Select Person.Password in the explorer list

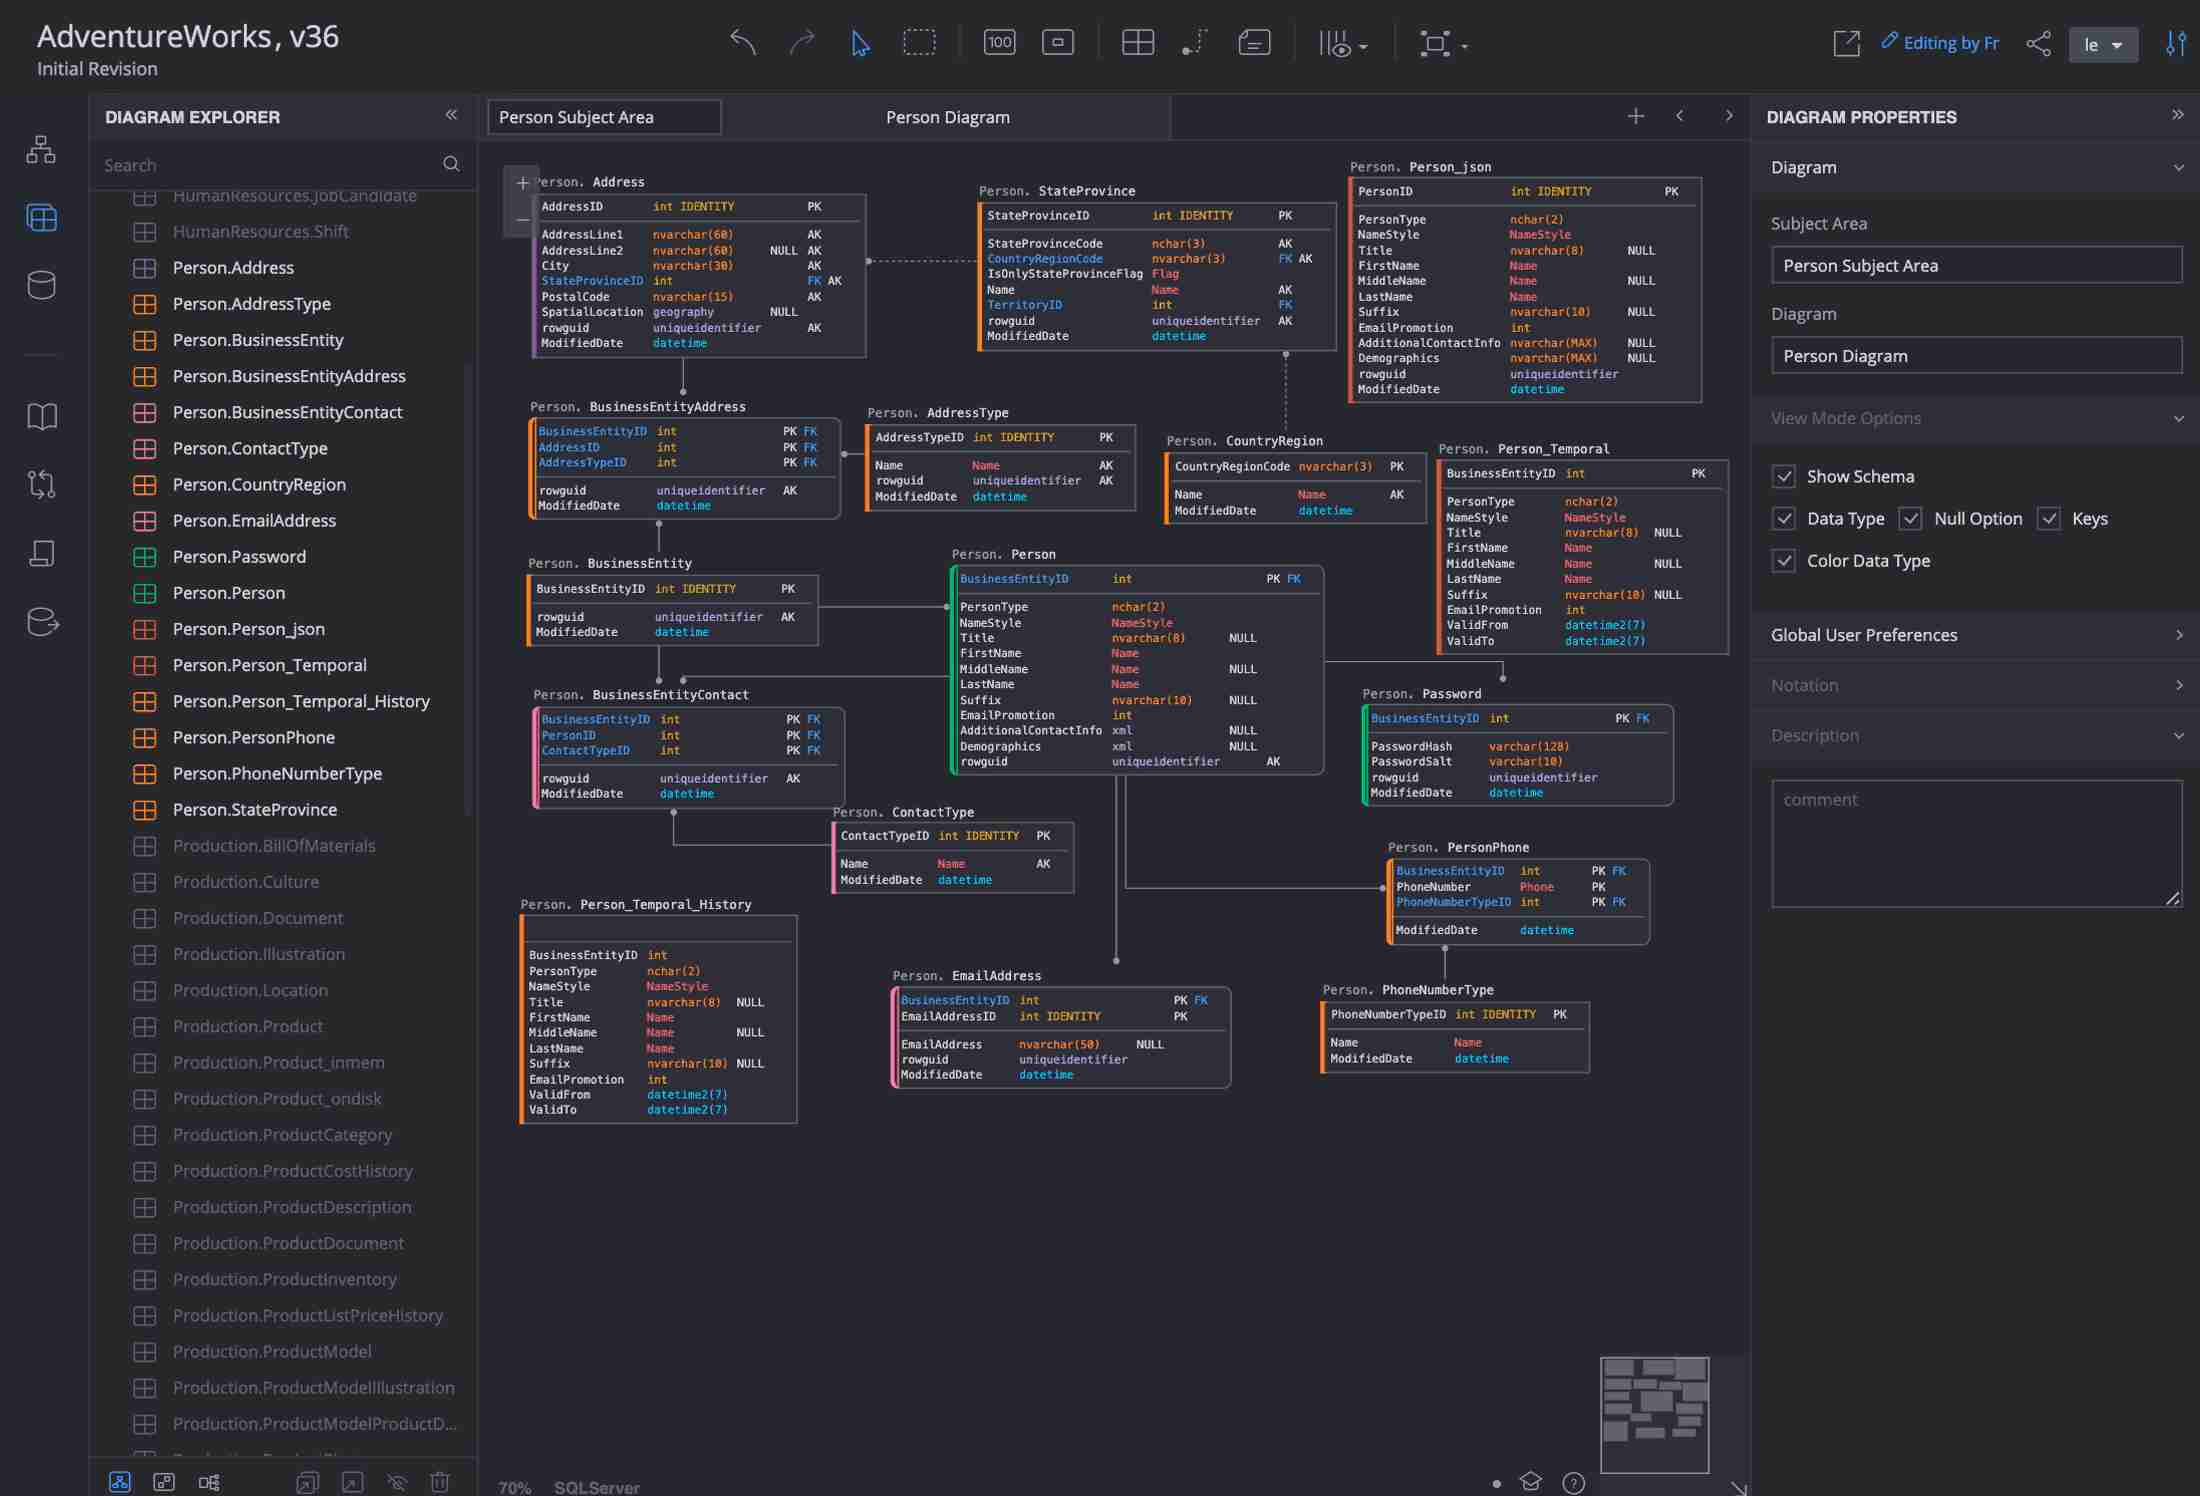[x=239, y=556]
